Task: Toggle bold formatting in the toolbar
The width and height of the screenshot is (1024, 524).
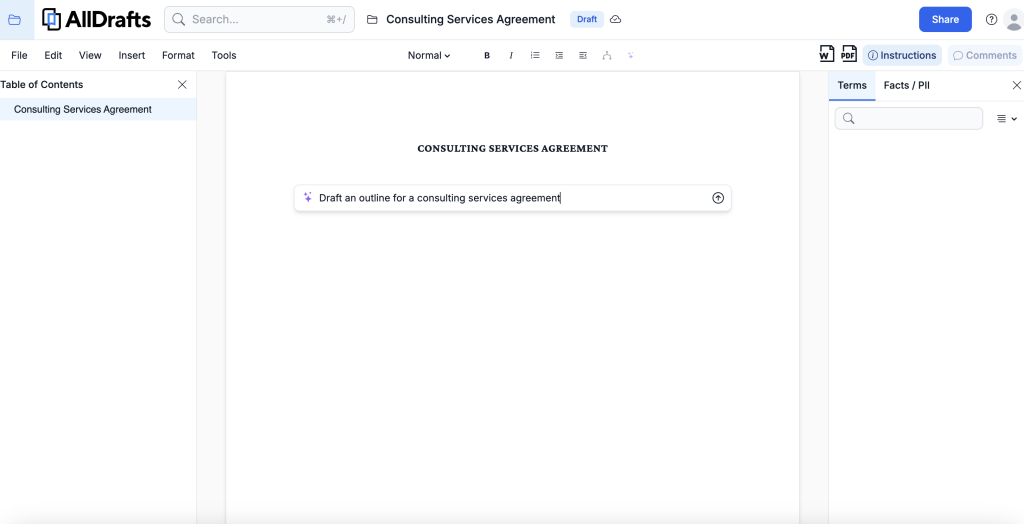Action: click(487, 56)
